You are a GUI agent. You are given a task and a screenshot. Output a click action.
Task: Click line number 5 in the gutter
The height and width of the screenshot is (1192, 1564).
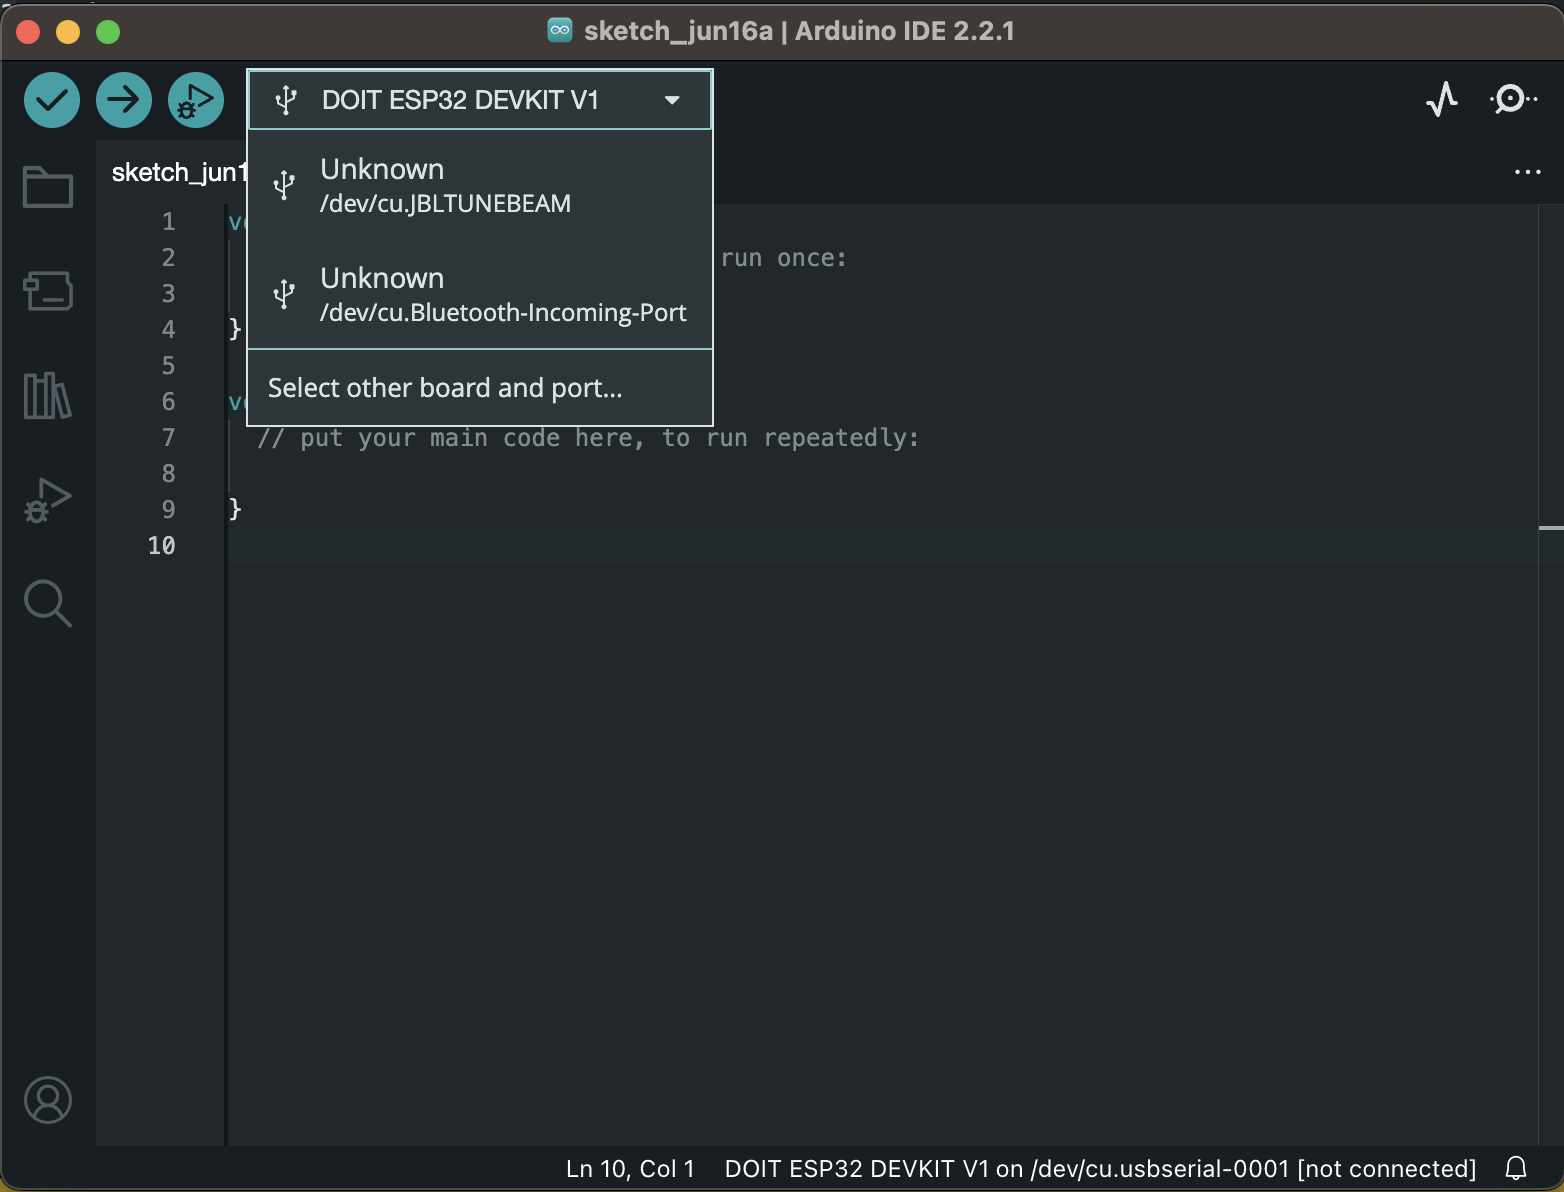[x=168, y=366]
